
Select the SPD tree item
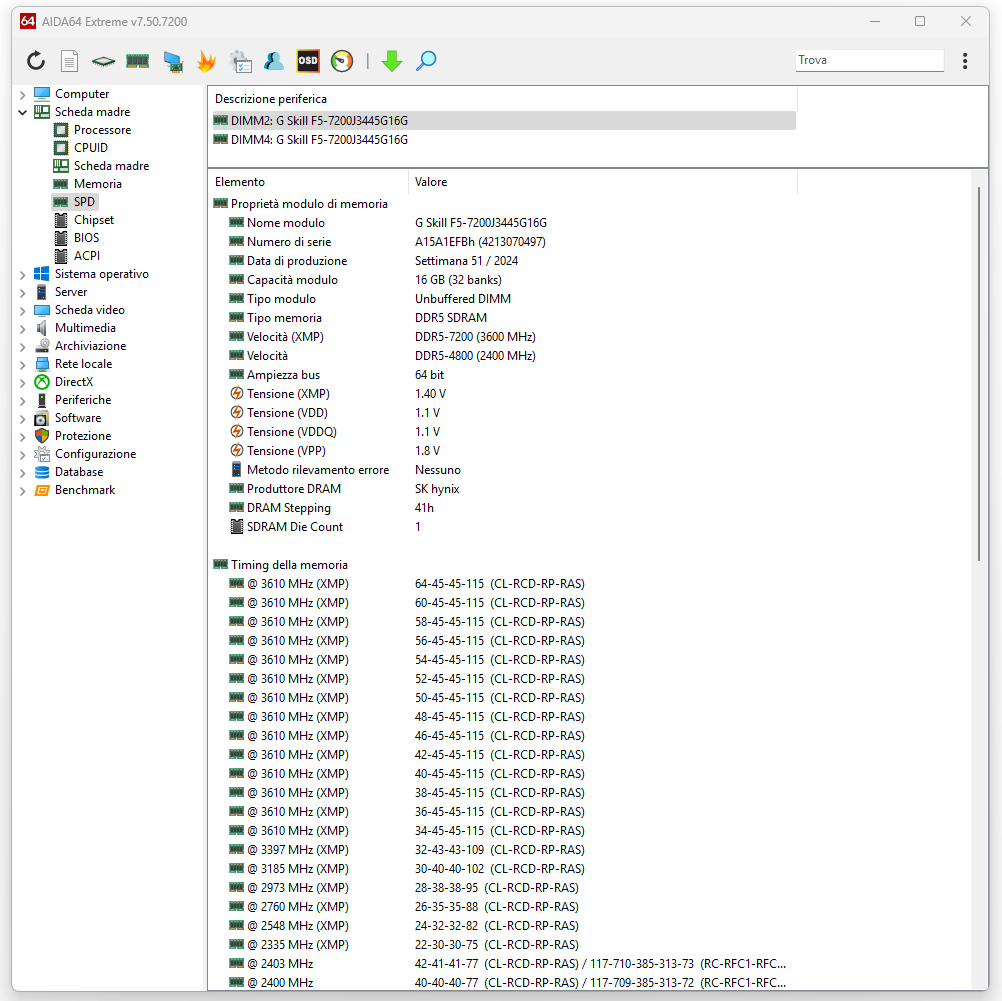click(84, 201)
